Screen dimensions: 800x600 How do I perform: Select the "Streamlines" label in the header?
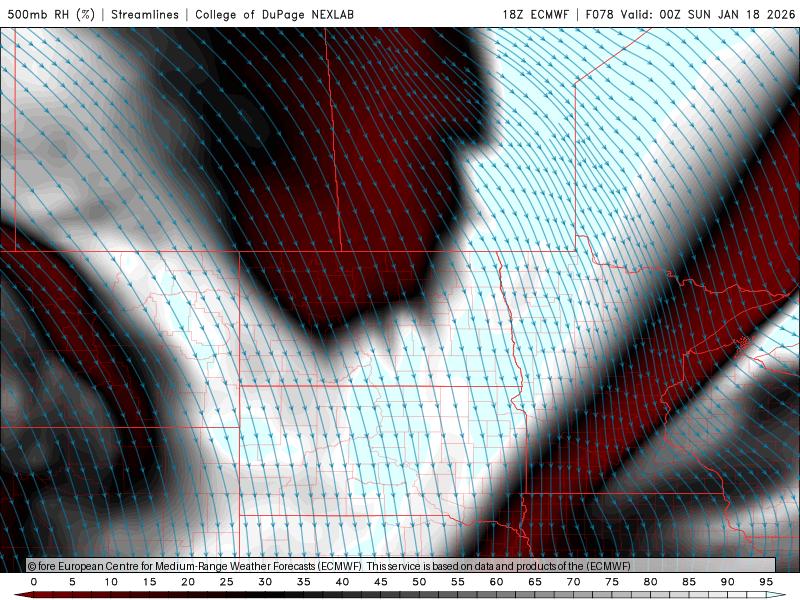click(x=145, y=14)
